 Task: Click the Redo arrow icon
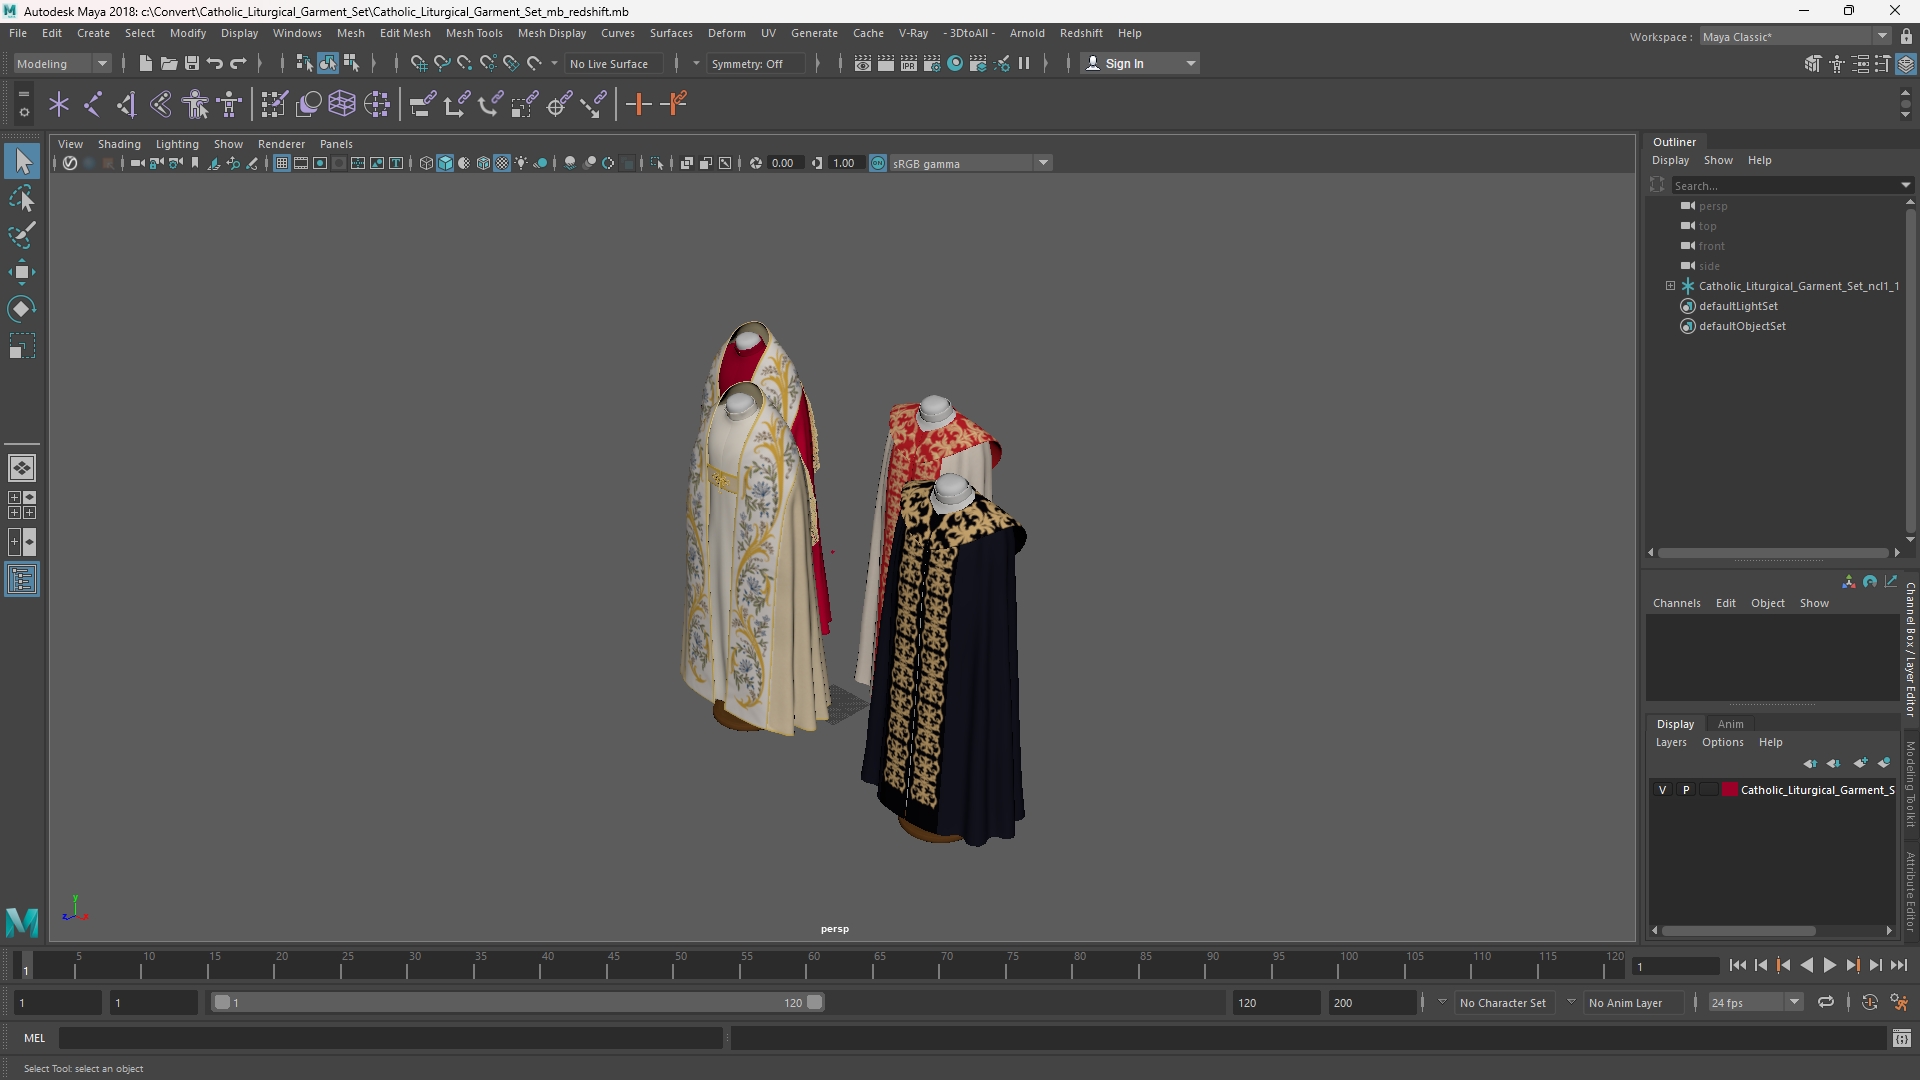coord(238,63)
